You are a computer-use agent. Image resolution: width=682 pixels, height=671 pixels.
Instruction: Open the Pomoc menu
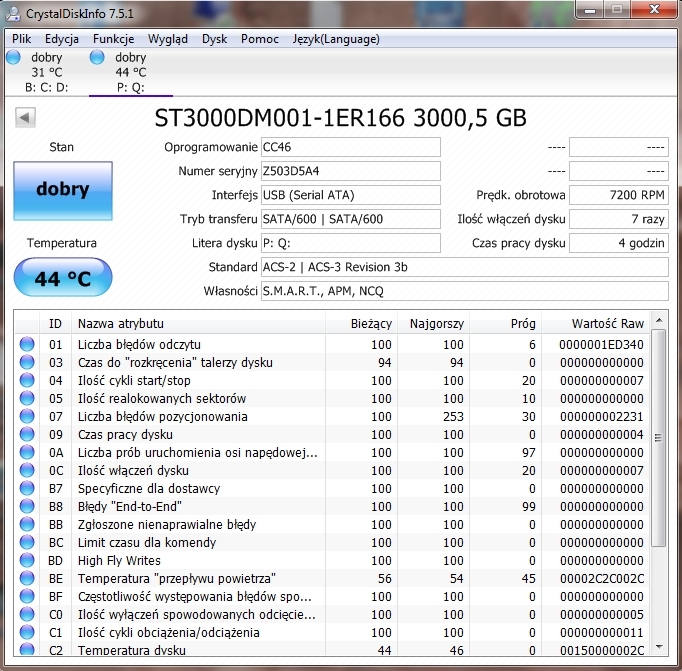[260, 39]
